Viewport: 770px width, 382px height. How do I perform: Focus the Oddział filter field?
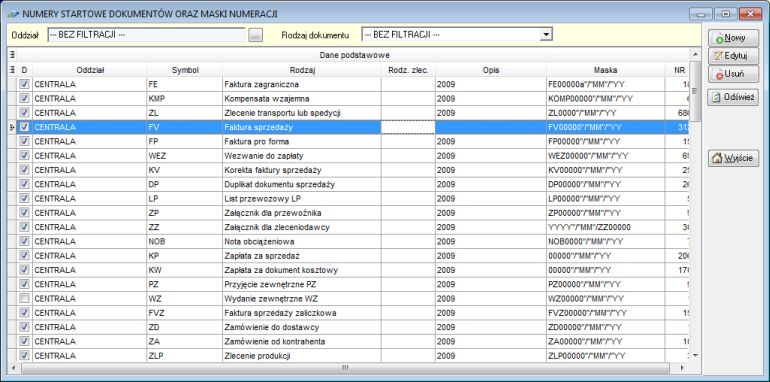coord(146,35)
